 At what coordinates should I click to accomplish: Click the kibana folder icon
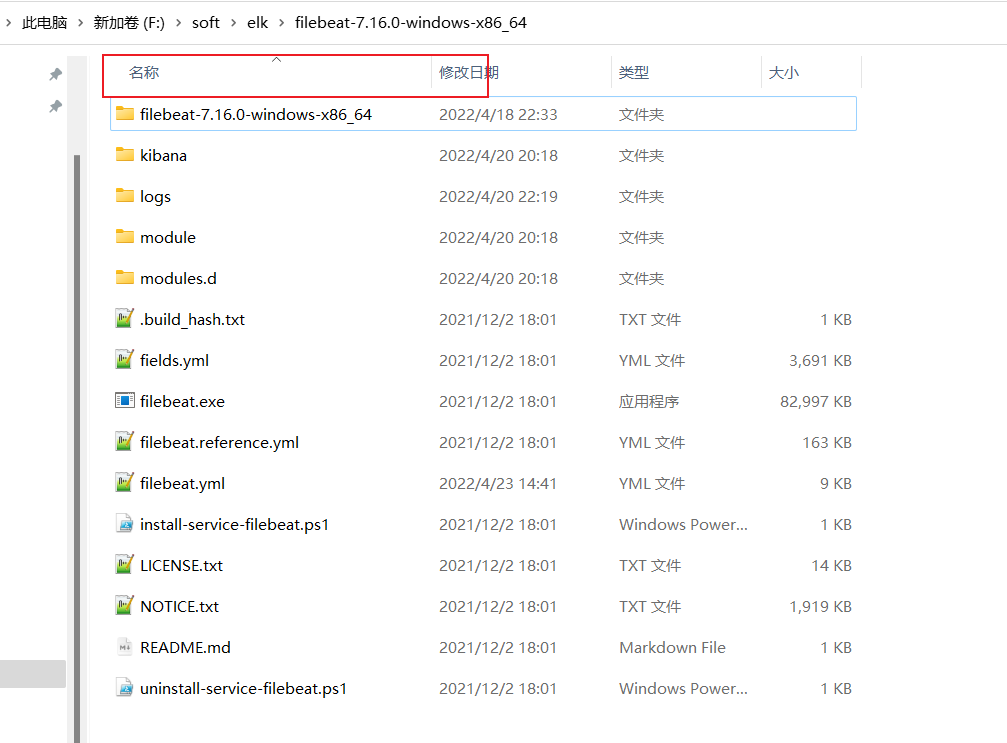click(x=125, y=155)
